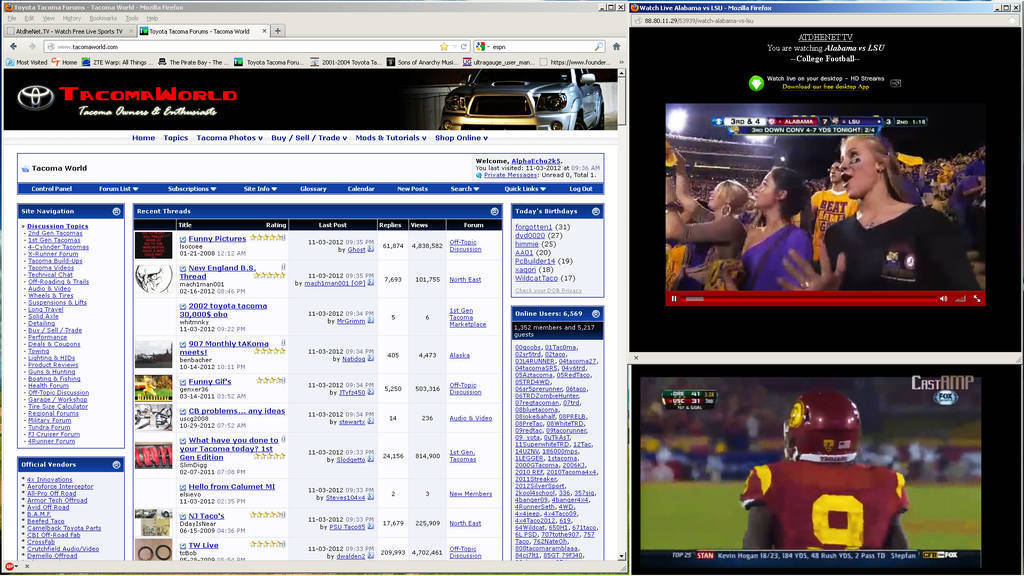
Task: Click the green desktop app download icon
Action: coord(756,83)
